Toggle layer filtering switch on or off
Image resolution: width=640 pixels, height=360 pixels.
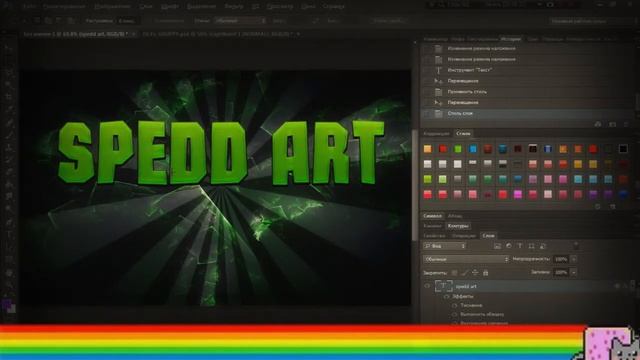tap(576, 246)
